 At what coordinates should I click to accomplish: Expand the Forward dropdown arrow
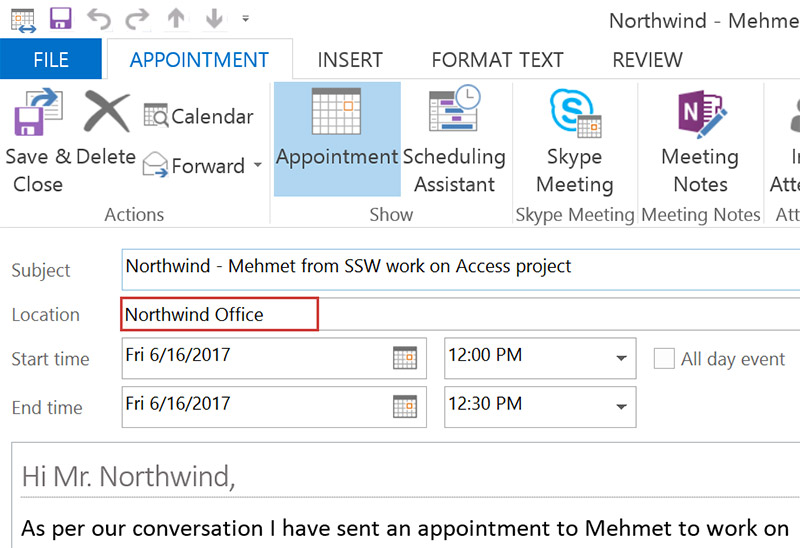[257, 166]
